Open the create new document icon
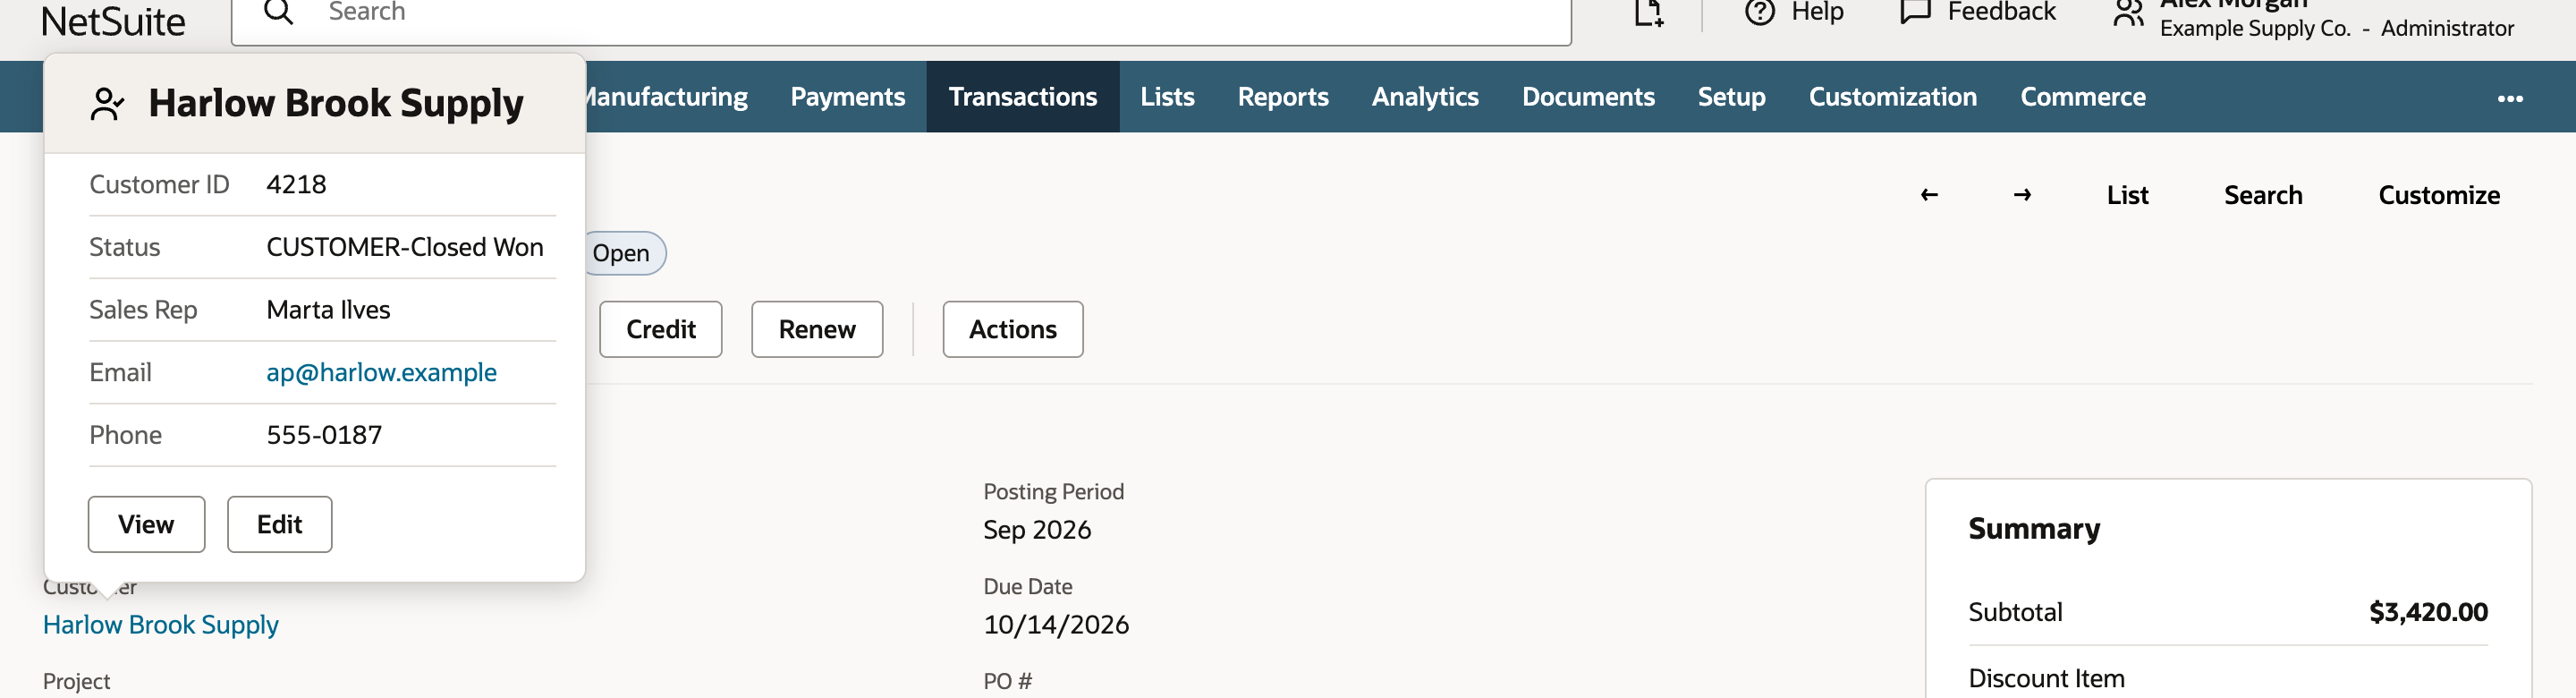 pos(1648,13)
